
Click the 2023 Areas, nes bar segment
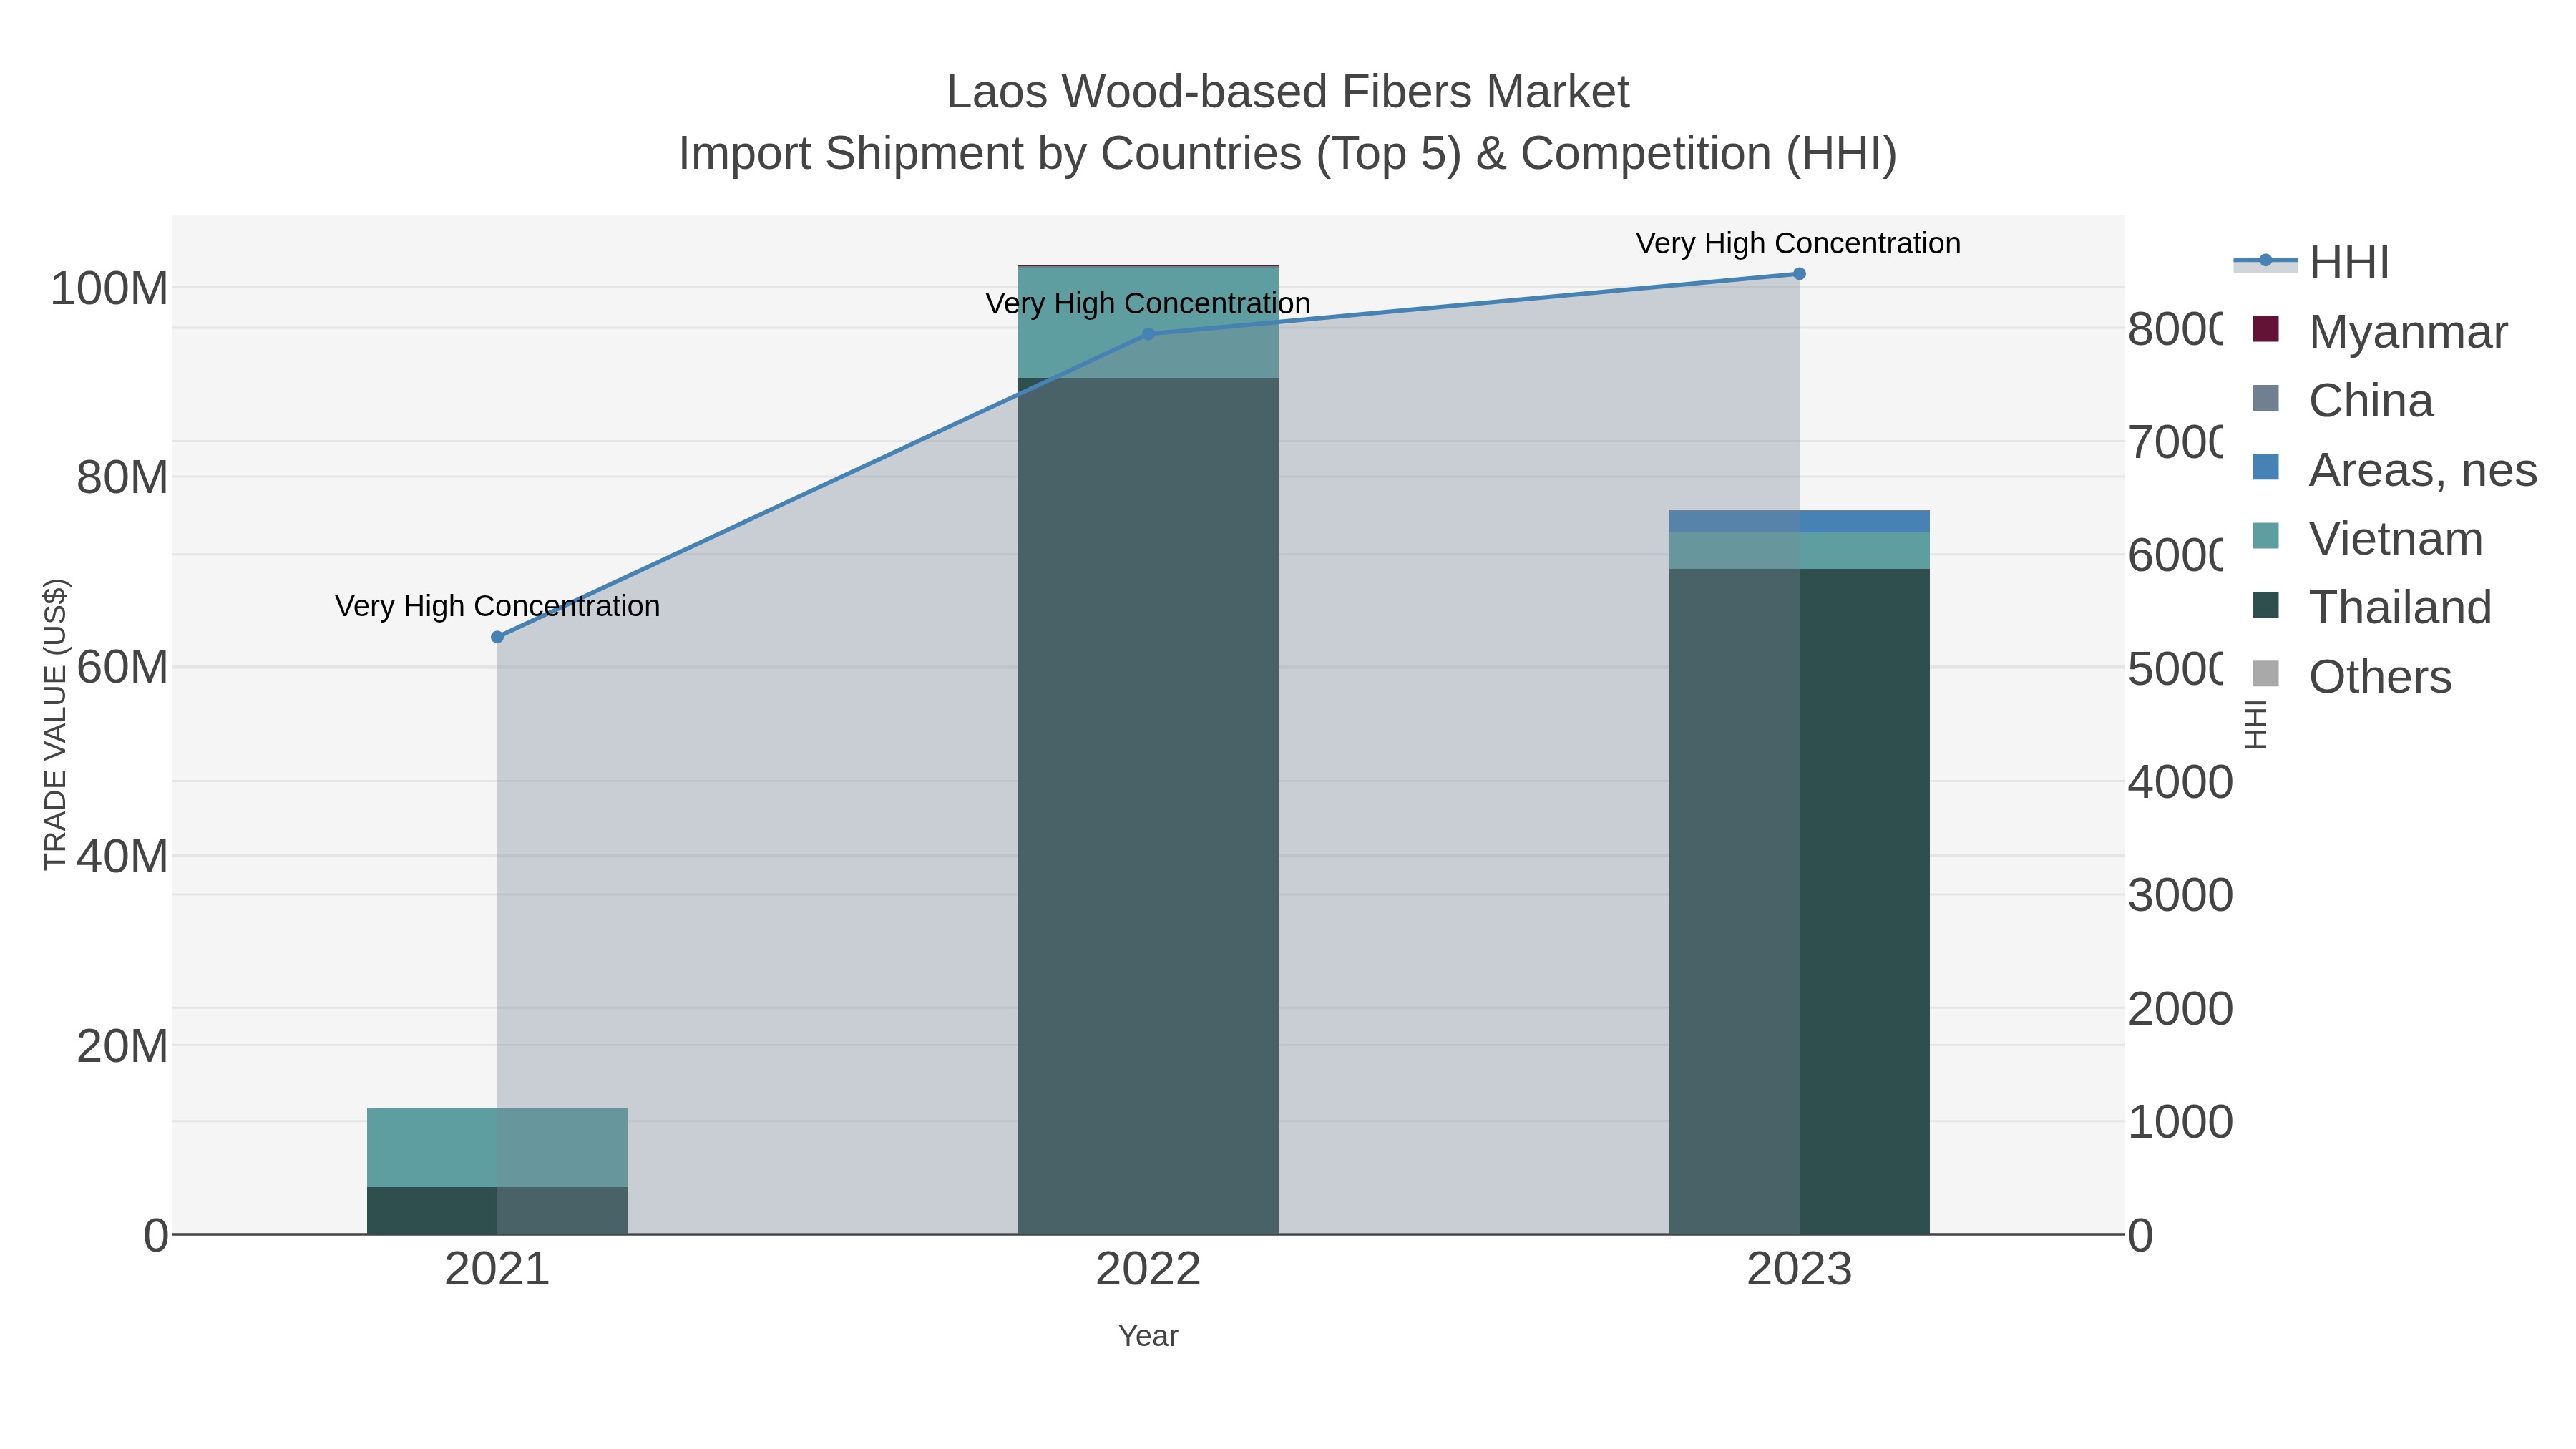1799,521
